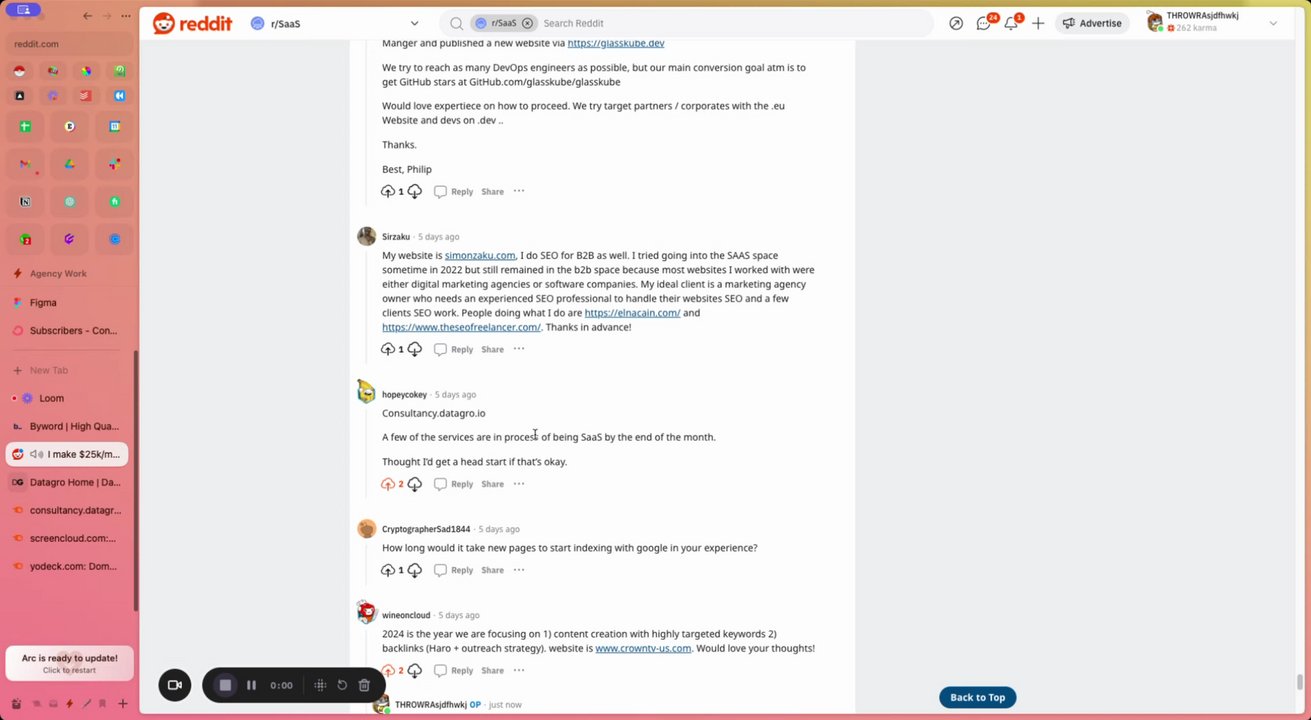This screenshot has height=720, width=1311.
Task: Go back with Arc back arrow
Action: coord(88,15)
